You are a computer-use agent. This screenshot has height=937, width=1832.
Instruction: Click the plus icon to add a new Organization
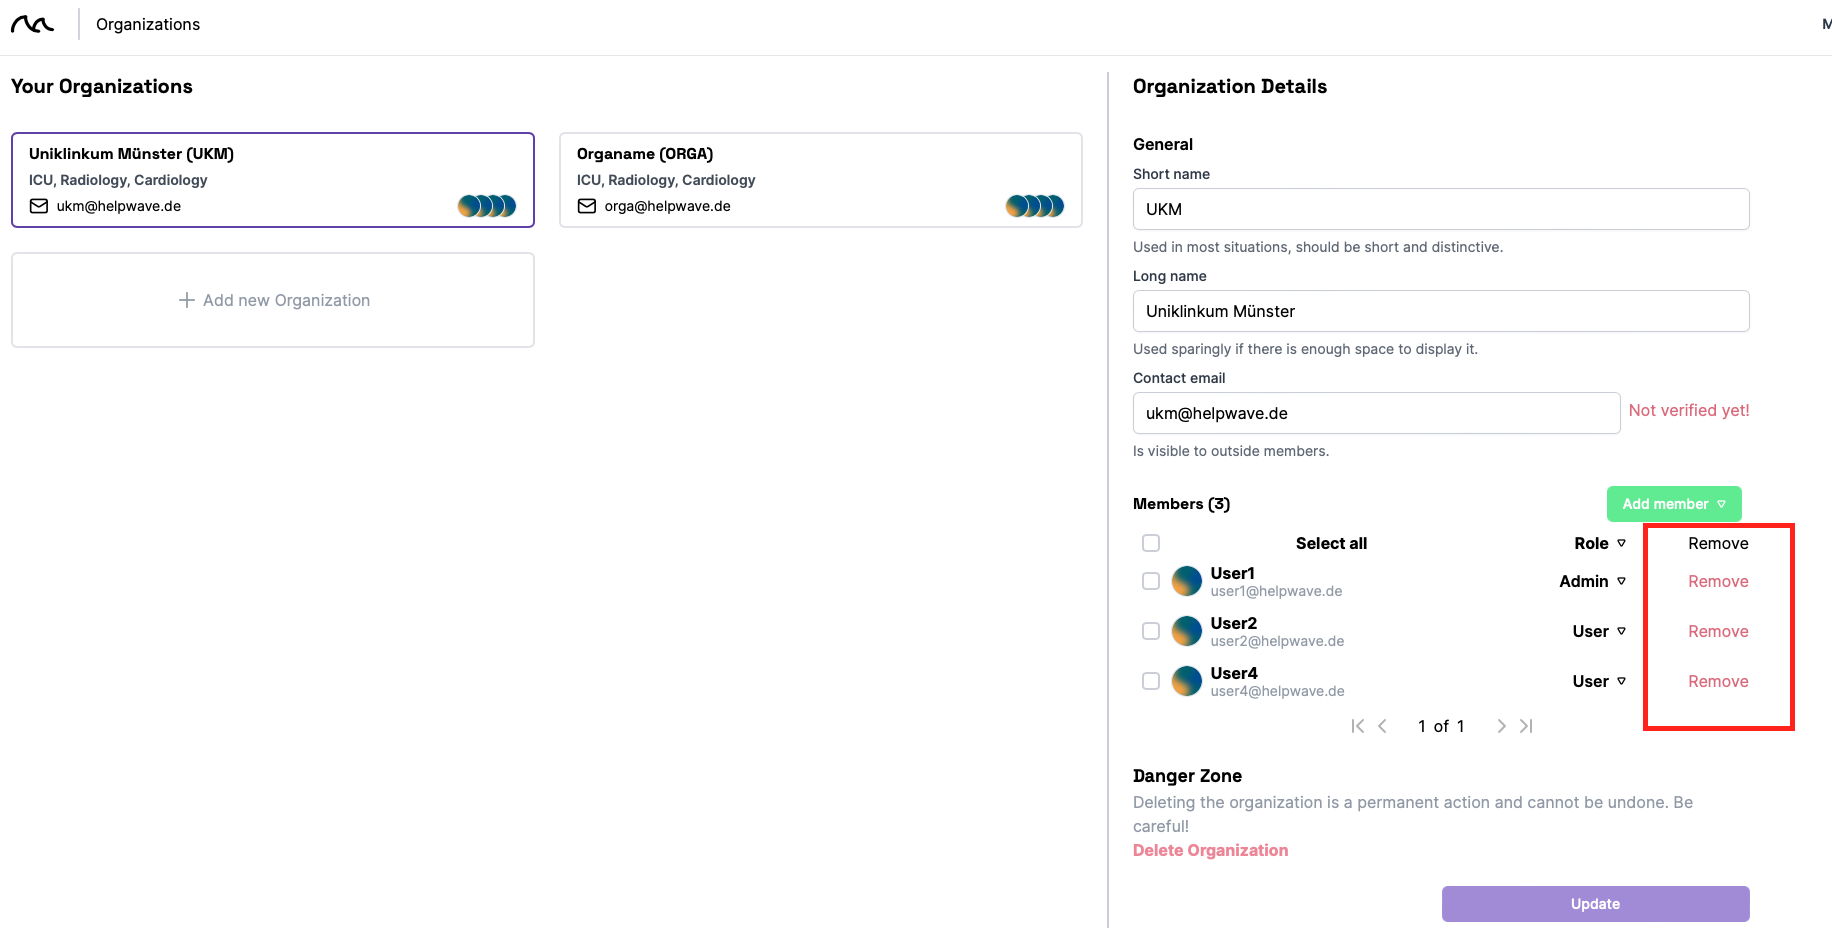coord(187,300)
